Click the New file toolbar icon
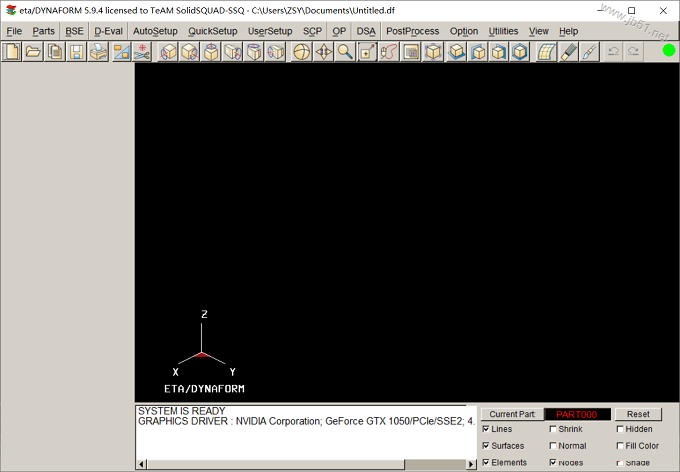 (x=12, y=52)
